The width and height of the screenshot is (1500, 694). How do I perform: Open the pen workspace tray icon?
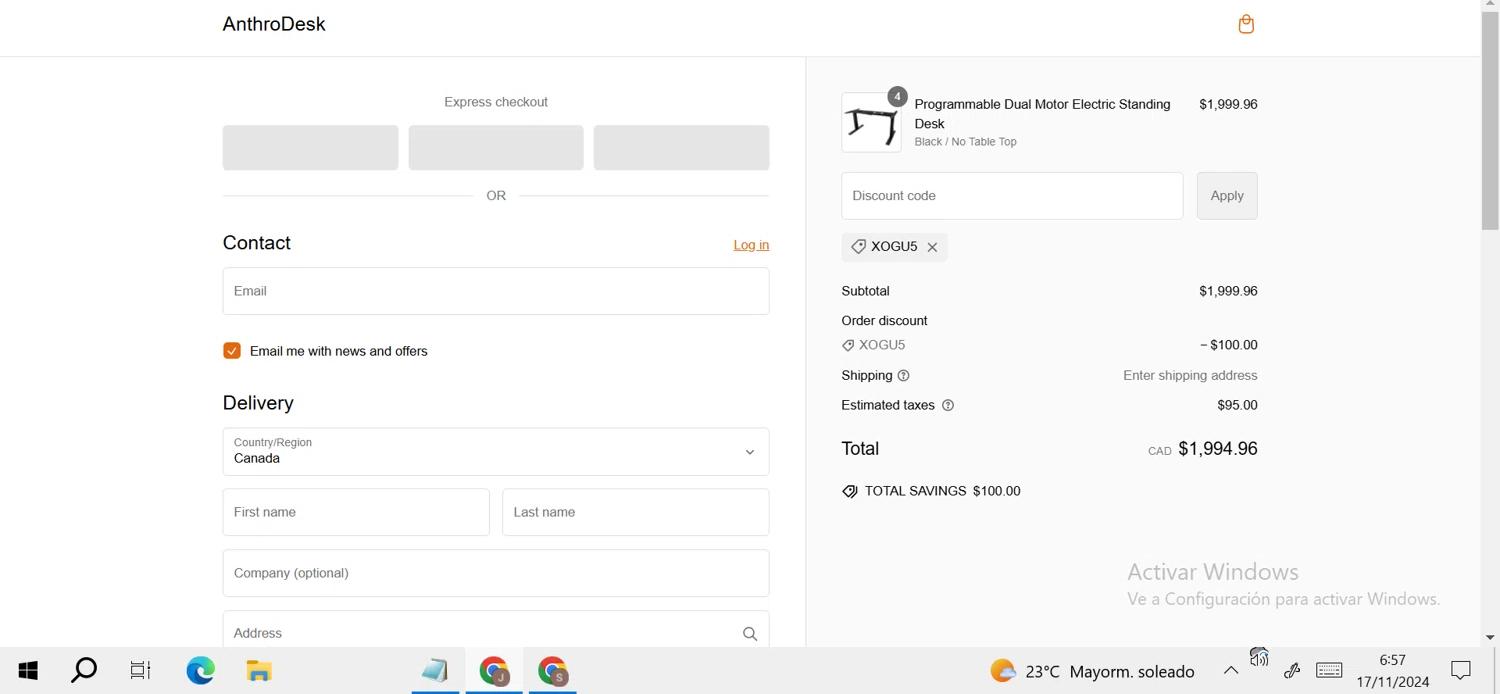pyautogui.click(x=1291, y=671)
